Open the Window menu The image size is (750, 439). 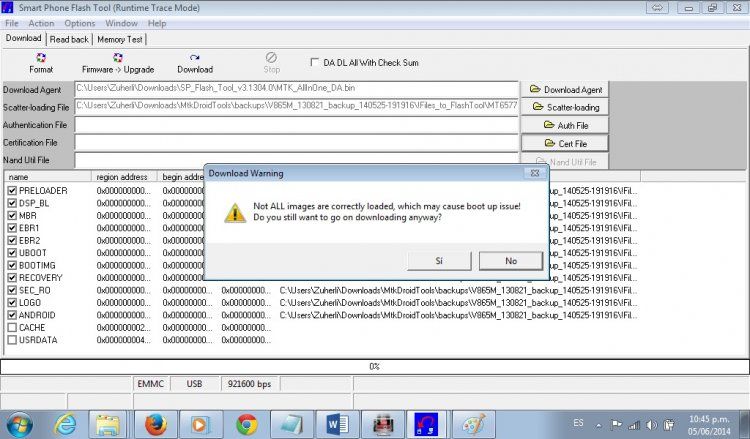point(121,23)
